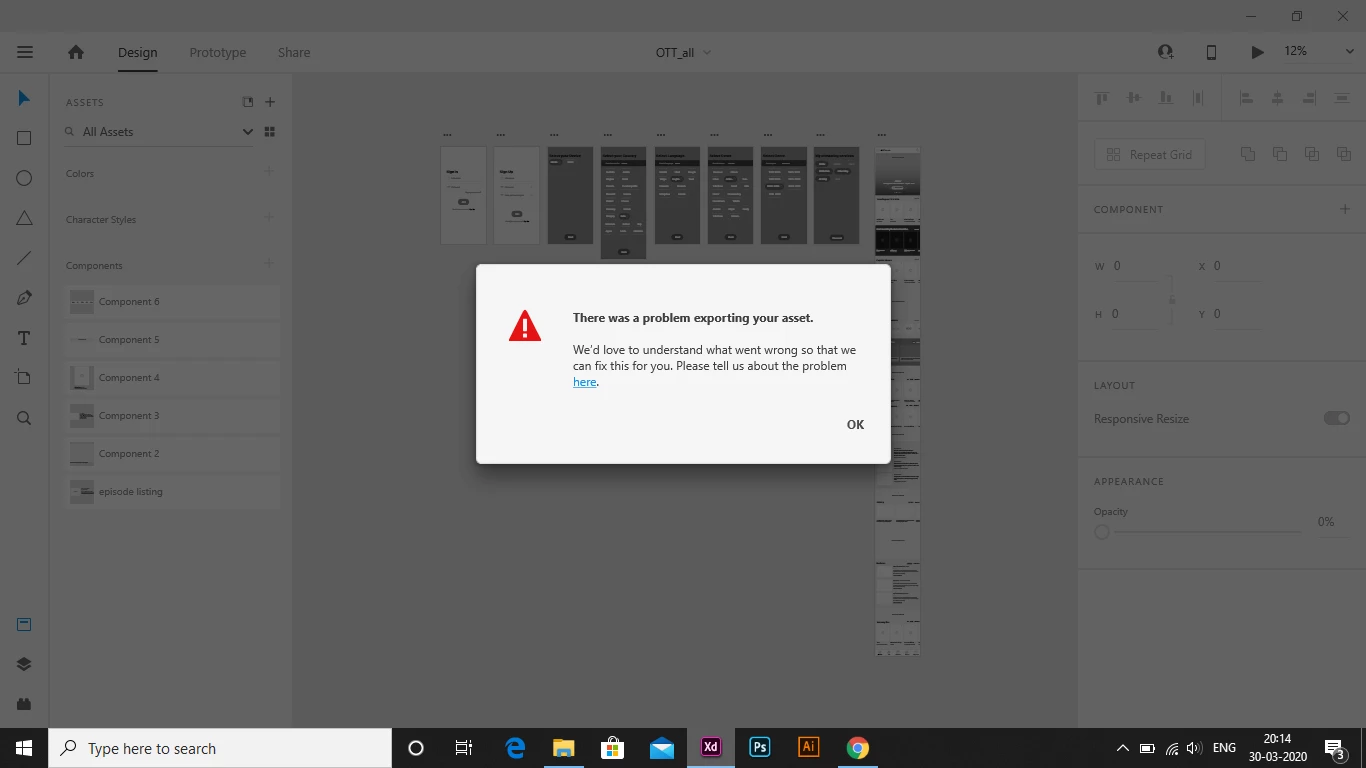This screenshot has height=768, width=1366.
Task: Select the Pen tool
Action: 24,298
